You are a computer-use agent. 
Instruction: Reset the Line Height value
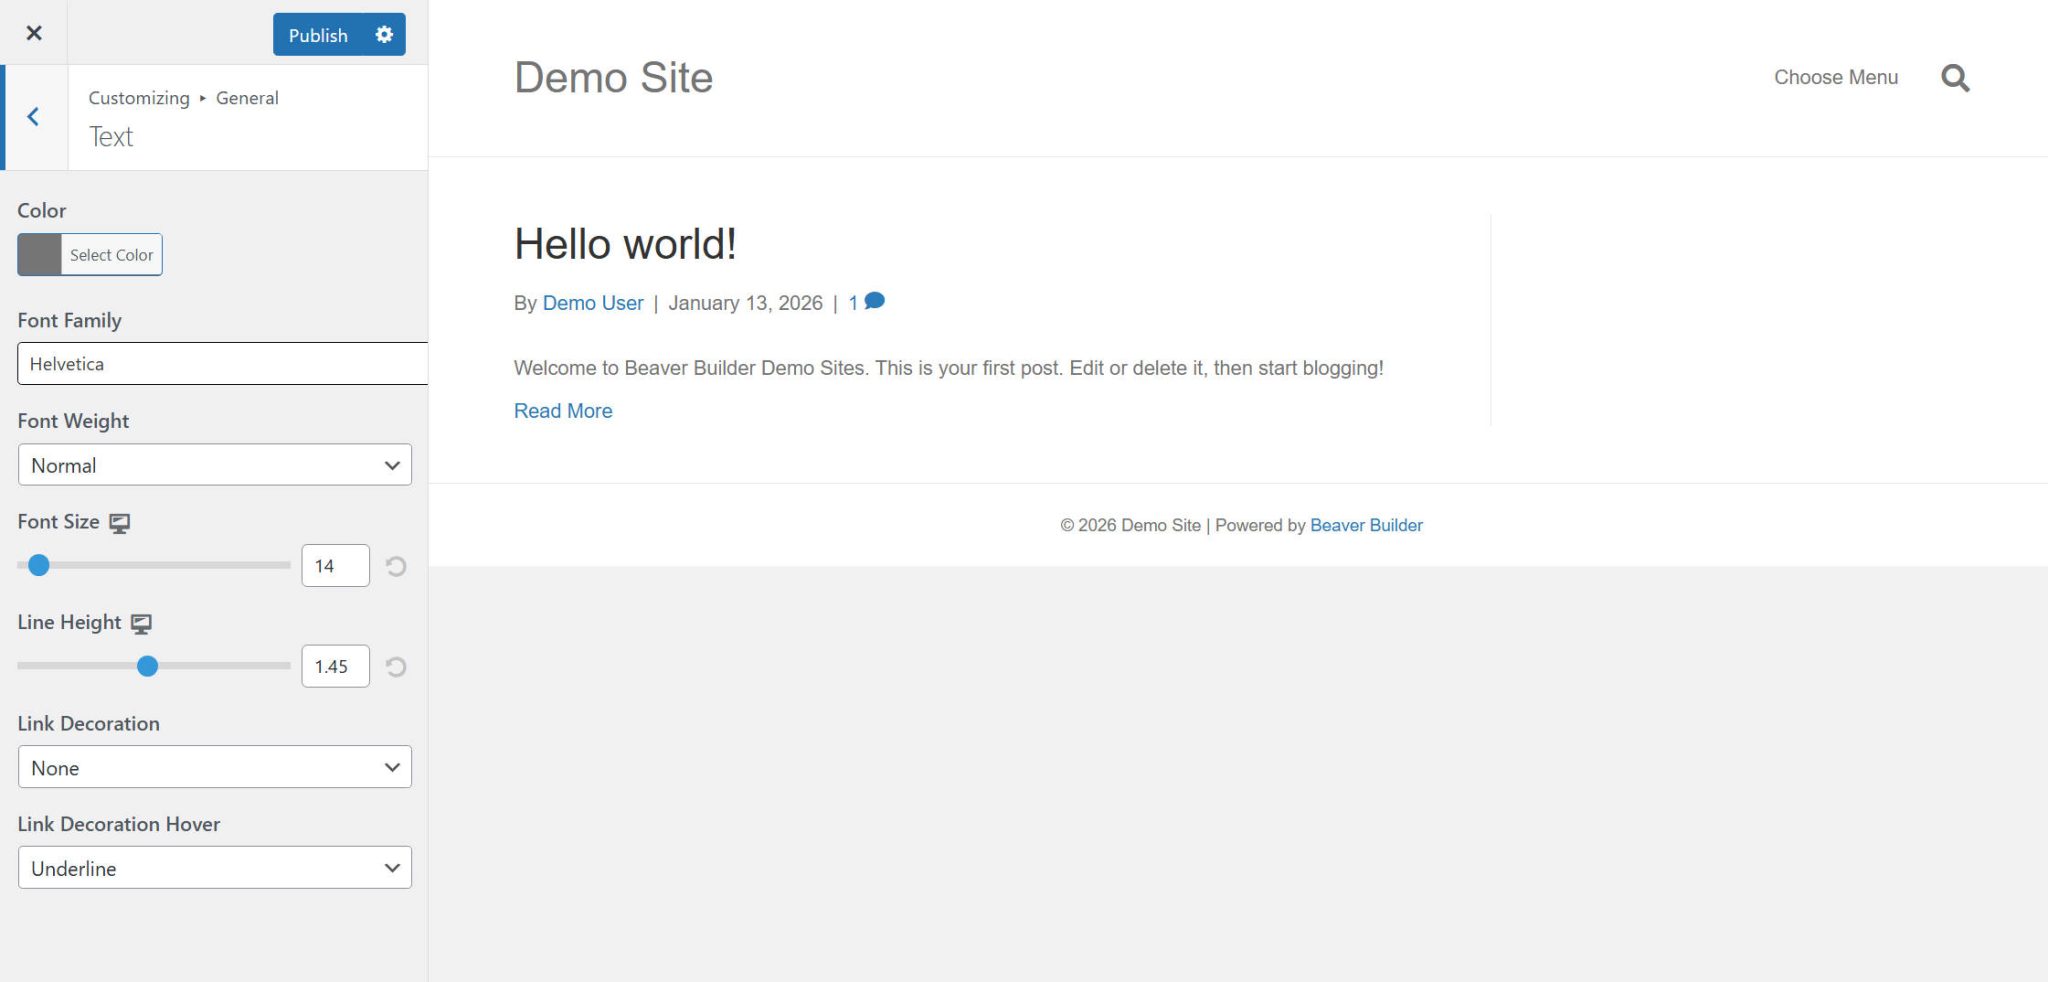click(396, 667)
